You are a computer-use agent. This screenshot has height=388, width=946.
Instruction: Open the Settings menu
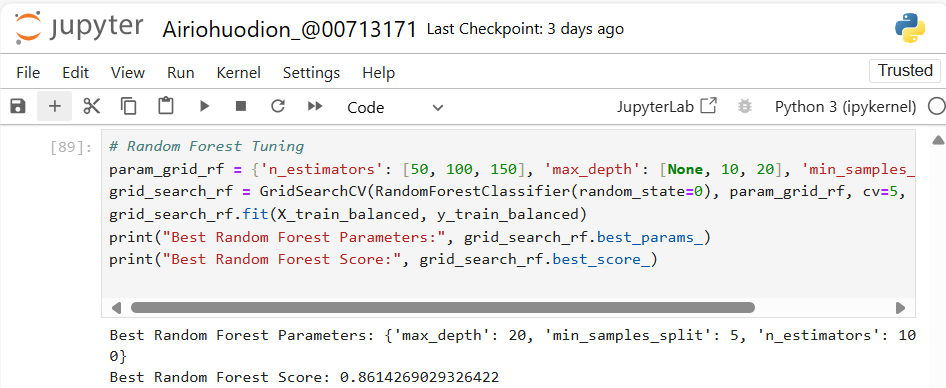coord(311,73)
